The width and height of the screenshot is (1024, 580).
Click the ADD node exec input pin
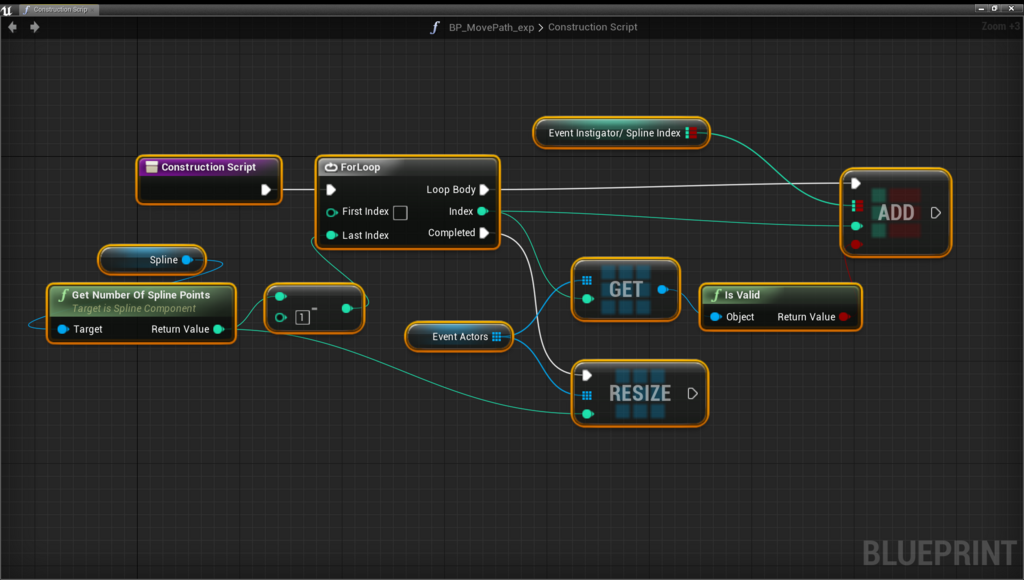[856, 184]
